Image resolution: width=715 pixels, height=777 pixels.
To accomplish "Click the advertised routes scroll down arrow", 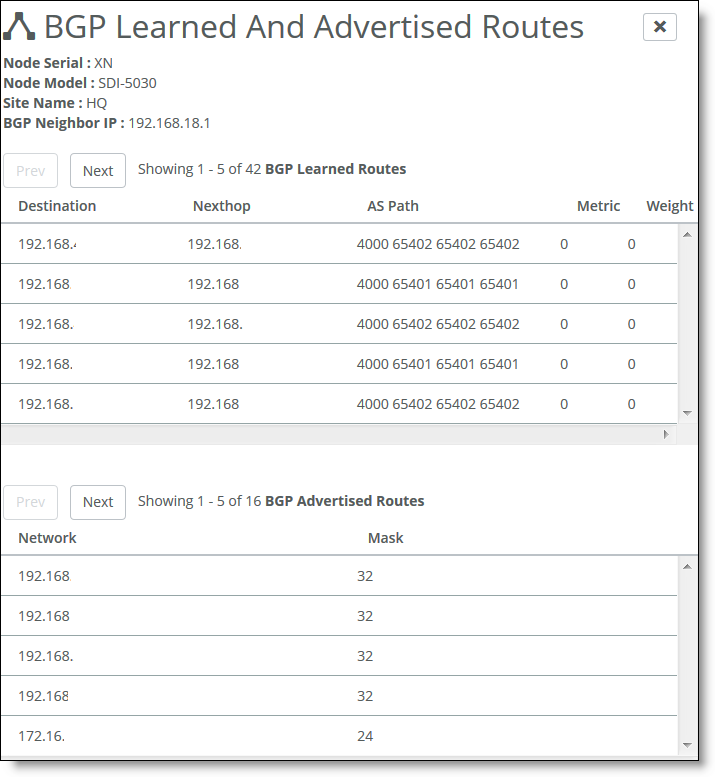I will coord(687,745).
